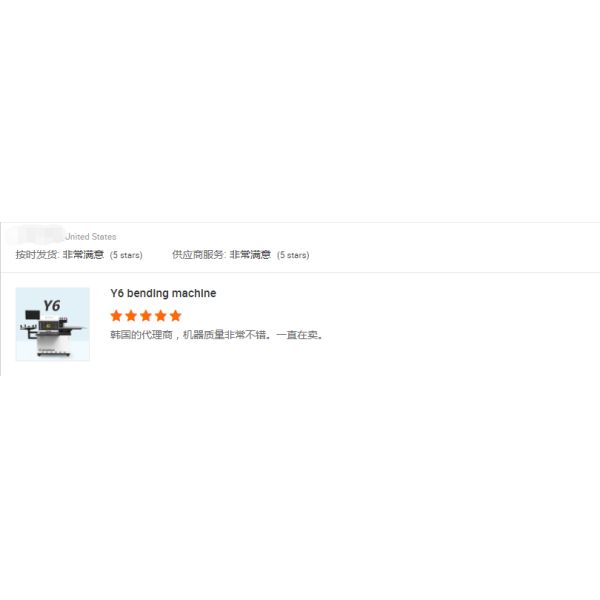Click "(5 stars)" beside the 按时发货 rating
Image resolution: width=600 pixels, height=600 pixels.
(x=126, y=255)
